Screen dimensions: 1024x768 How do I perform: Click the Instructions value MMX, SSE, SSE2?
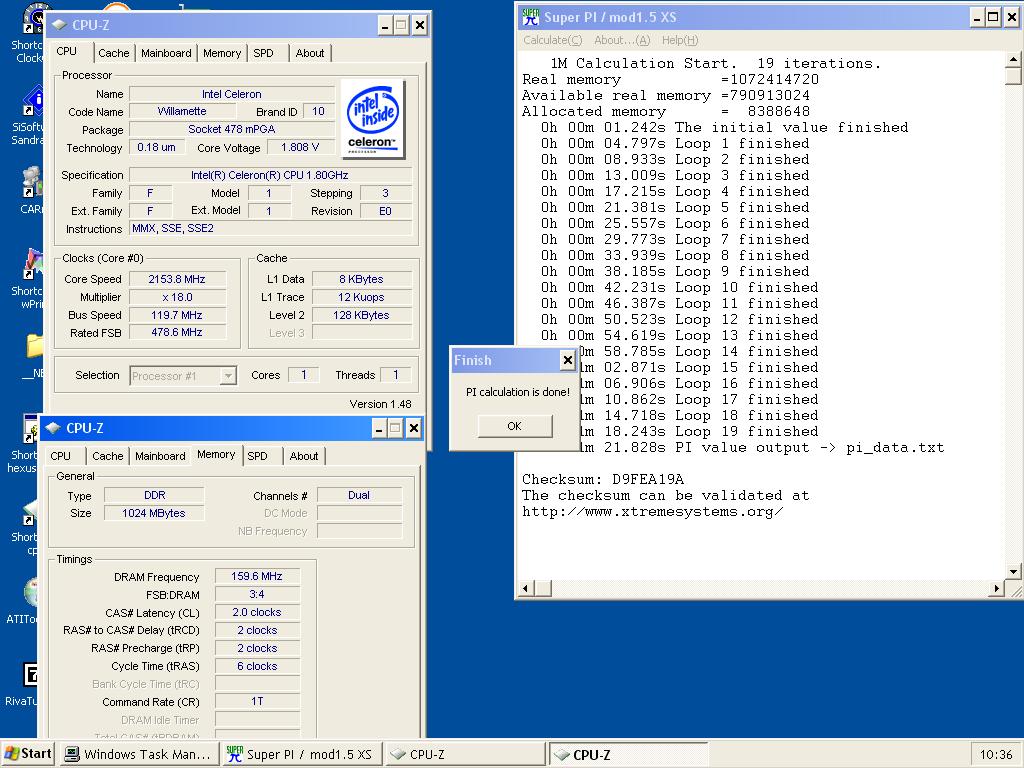coord(270,229)
